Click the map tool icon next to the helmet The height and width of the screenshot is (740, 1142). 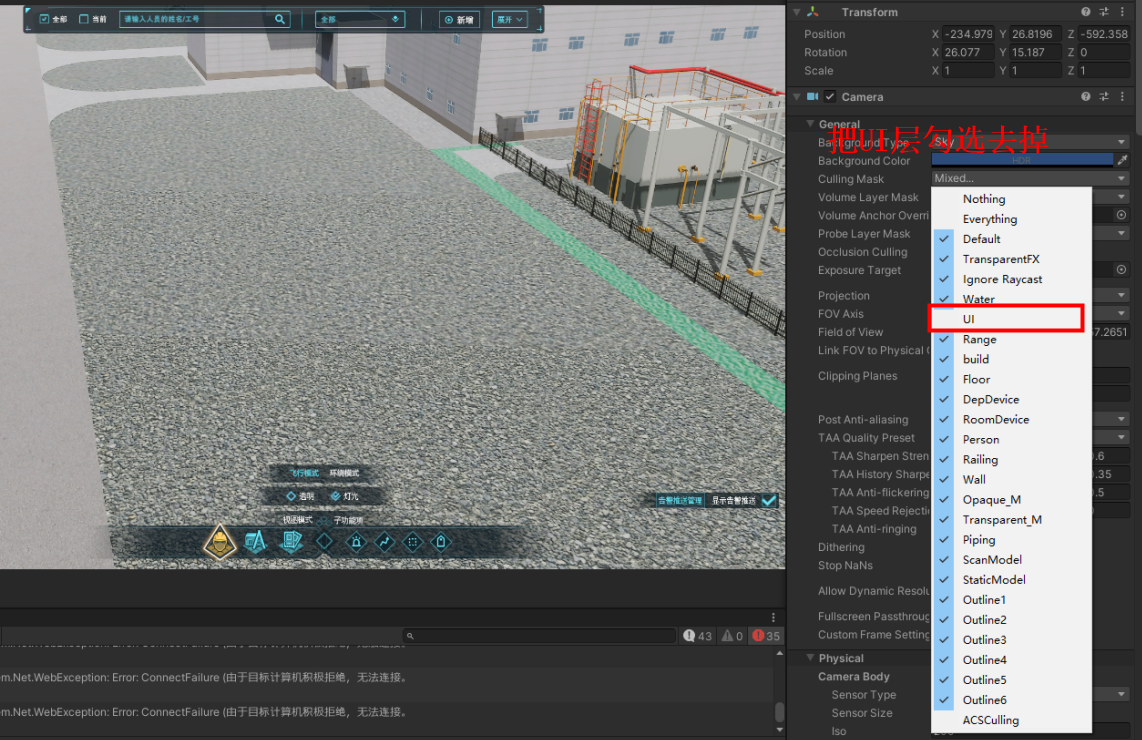pos(256,542)
